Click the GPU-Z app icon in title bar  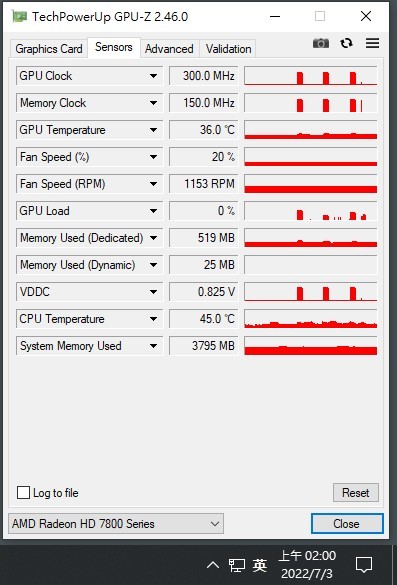[x=19, y=16]
